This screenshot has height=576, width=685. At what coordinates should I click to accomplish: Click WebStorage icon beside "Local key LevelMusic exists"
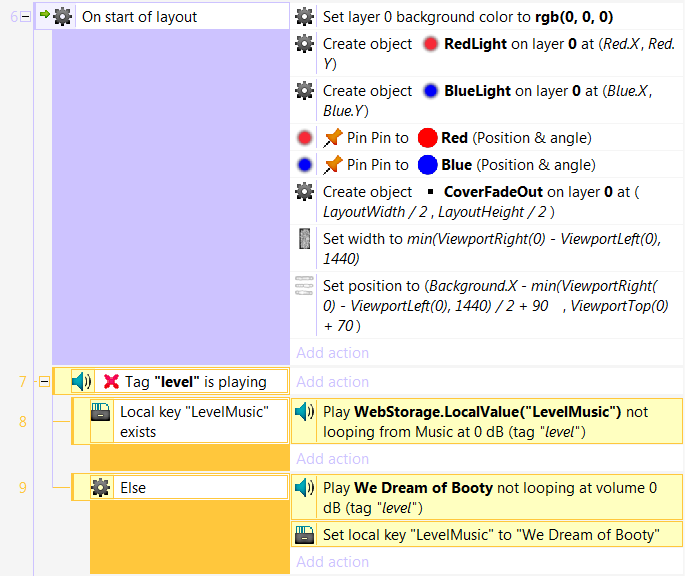tap(101, 412)
